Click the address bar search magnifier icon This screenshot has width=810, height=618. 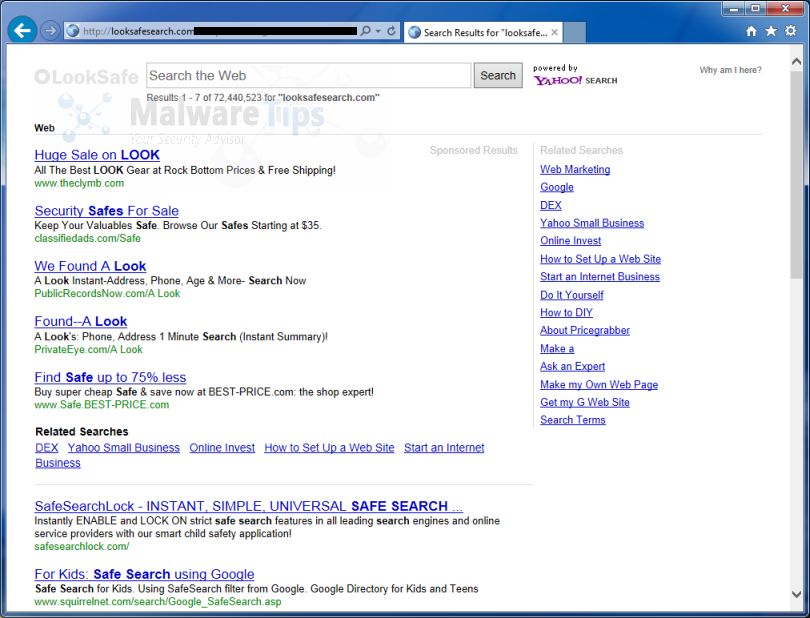click(x=365, y=31)
